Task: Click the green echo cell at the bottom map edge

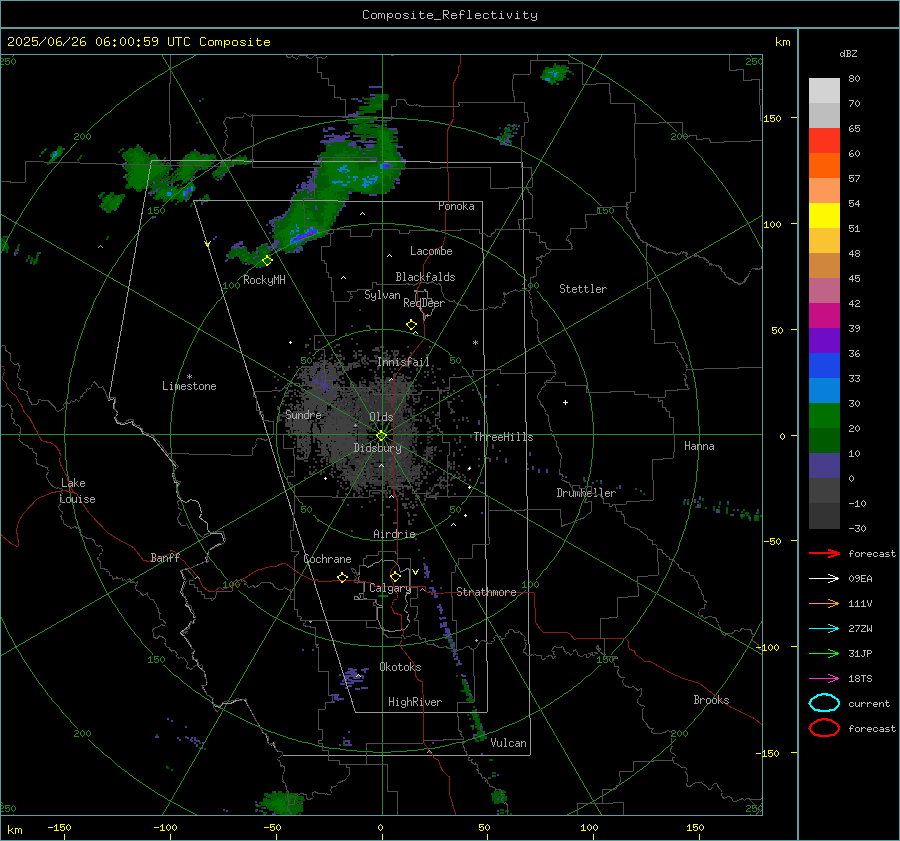Action: (280, 803)
